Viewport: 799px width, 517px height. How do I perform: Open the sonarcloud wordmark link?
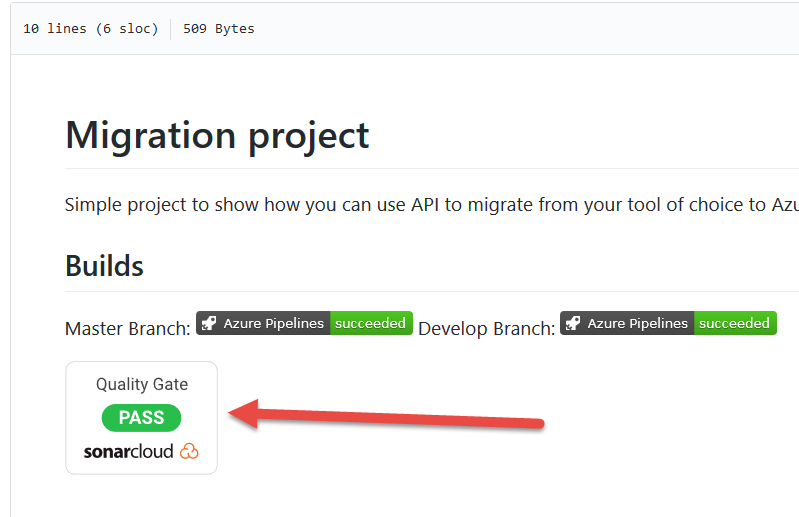[128, 451]
